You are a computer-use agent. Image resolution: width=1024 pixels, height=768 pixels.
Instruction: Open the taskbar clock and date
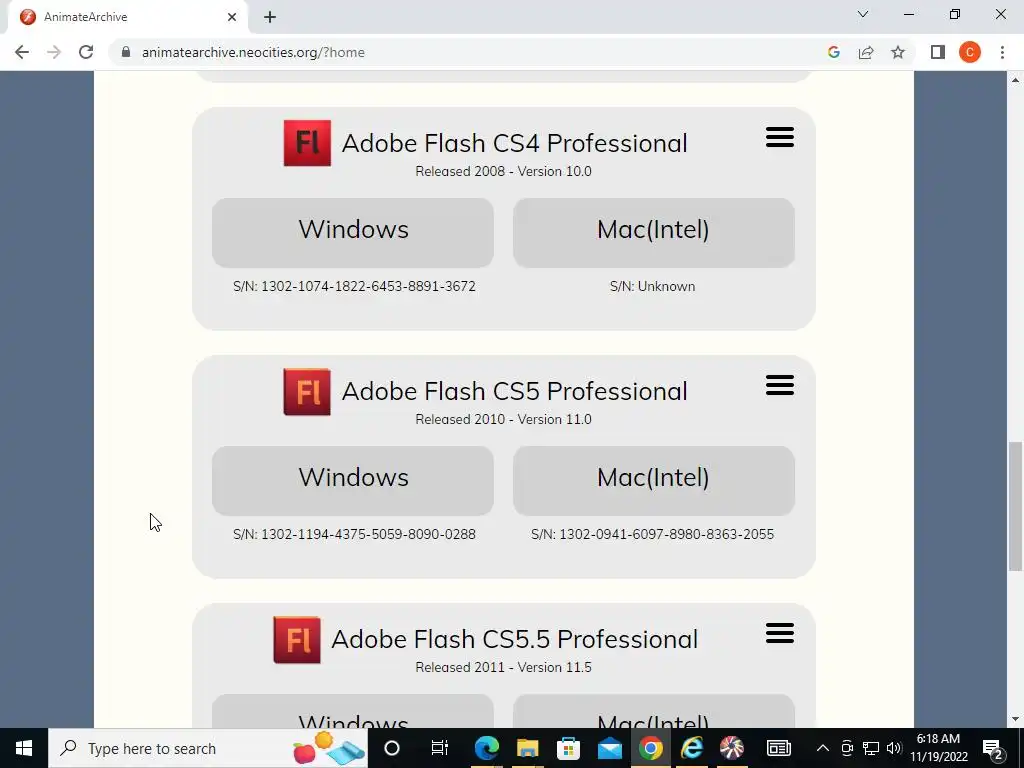pyautogui.click(x=938, y=748)
